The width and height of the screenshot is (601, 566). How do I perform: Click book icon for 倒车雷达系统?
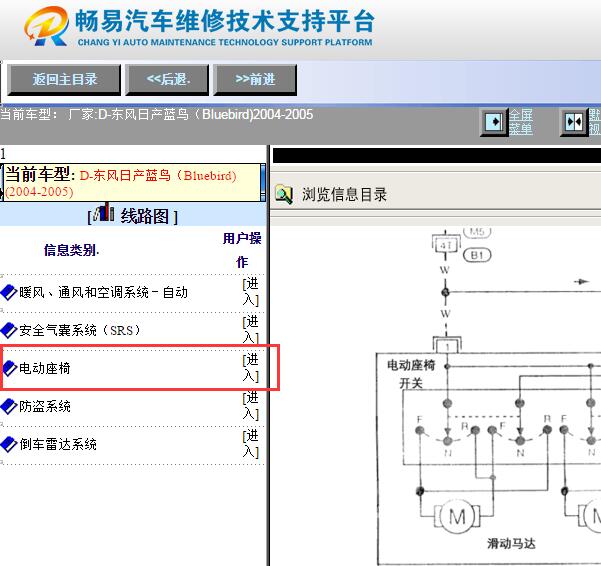pos(8,445)
